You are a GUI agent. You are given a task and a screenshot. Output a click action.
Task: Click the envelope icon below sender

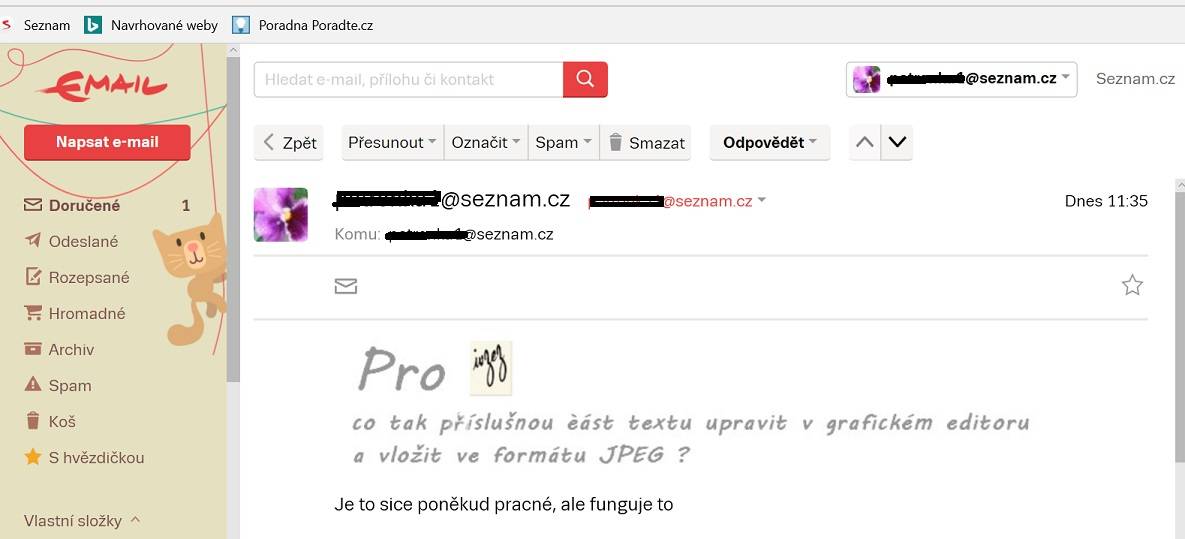tap(345, 286)
